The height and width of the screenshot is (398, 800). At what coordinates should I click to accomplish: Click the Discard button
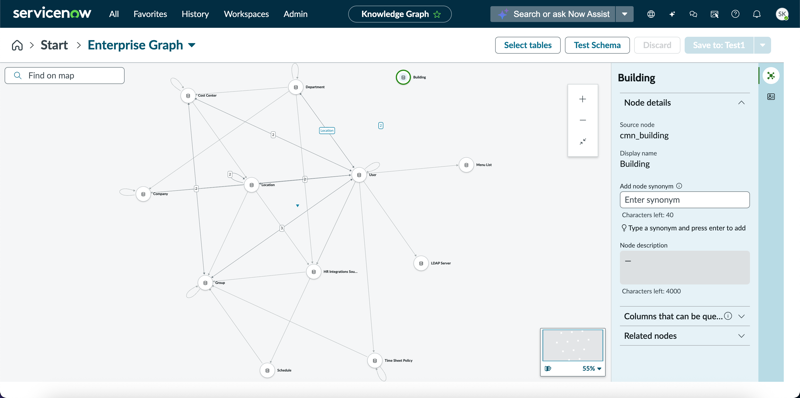tap(657, 45)
